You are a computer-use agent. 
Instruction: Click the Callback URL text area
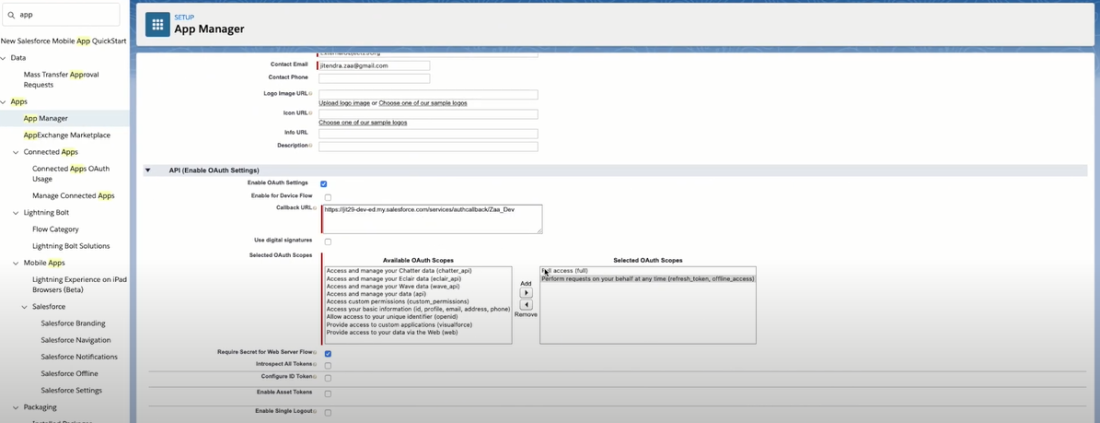pos(432,219)
